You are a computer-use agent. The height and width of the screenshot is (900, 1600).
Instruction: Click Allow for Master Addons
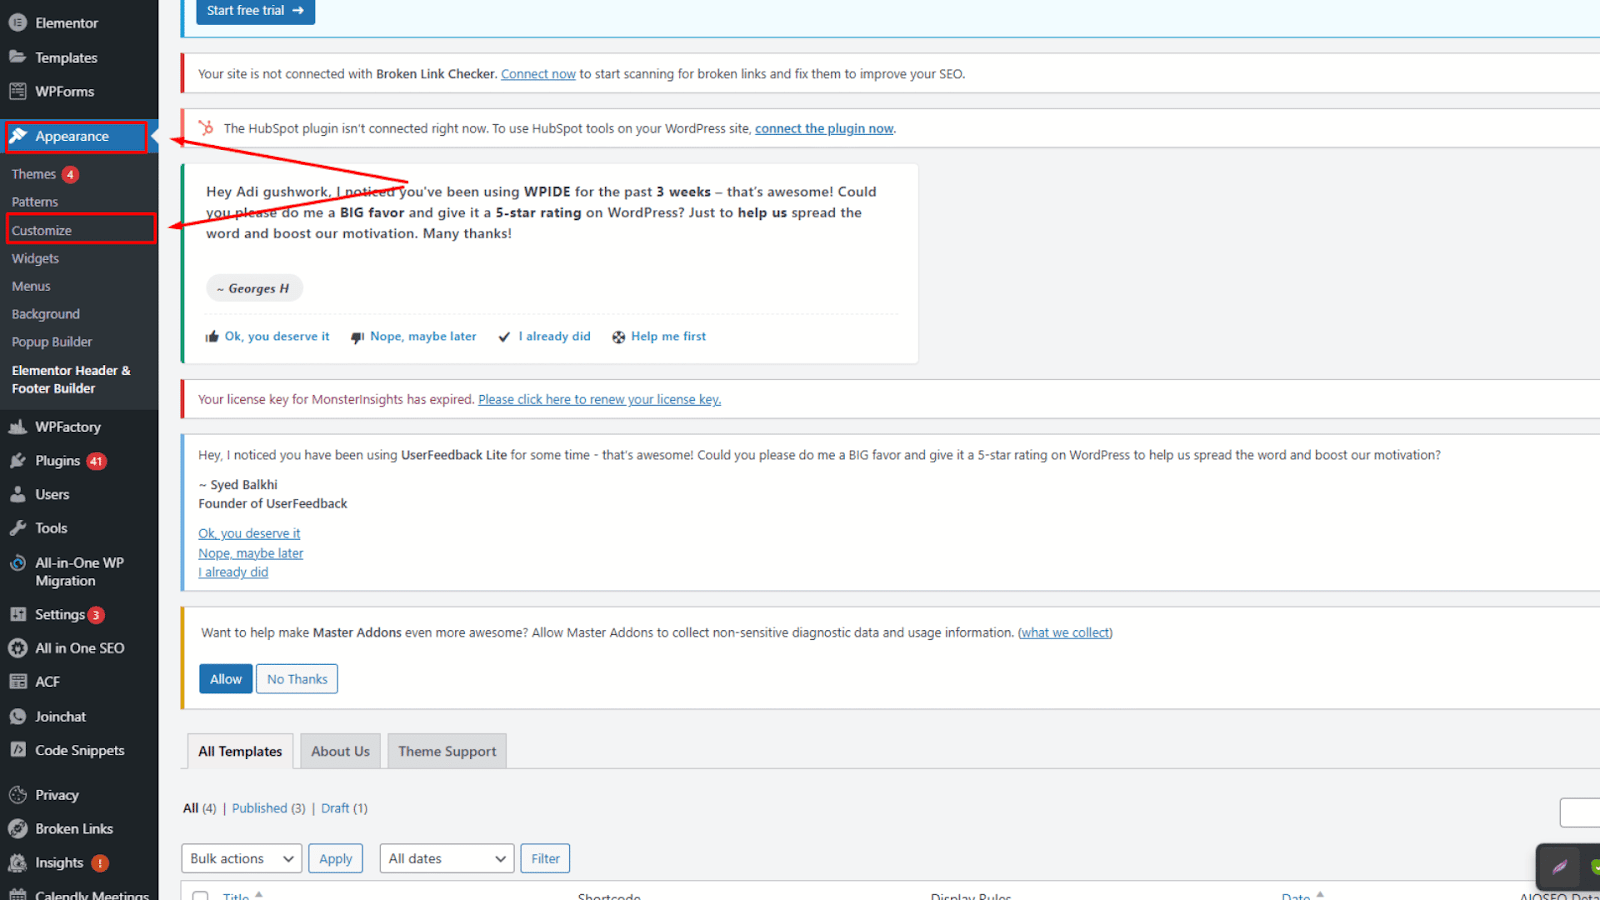226,679
